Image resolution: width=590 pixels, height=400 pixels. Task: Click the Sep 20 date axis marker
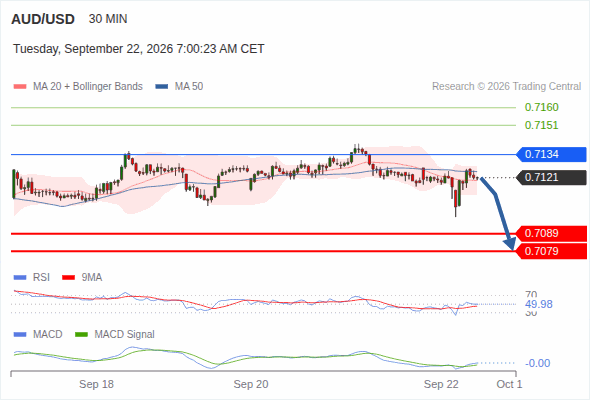click(x=251, y=384)
